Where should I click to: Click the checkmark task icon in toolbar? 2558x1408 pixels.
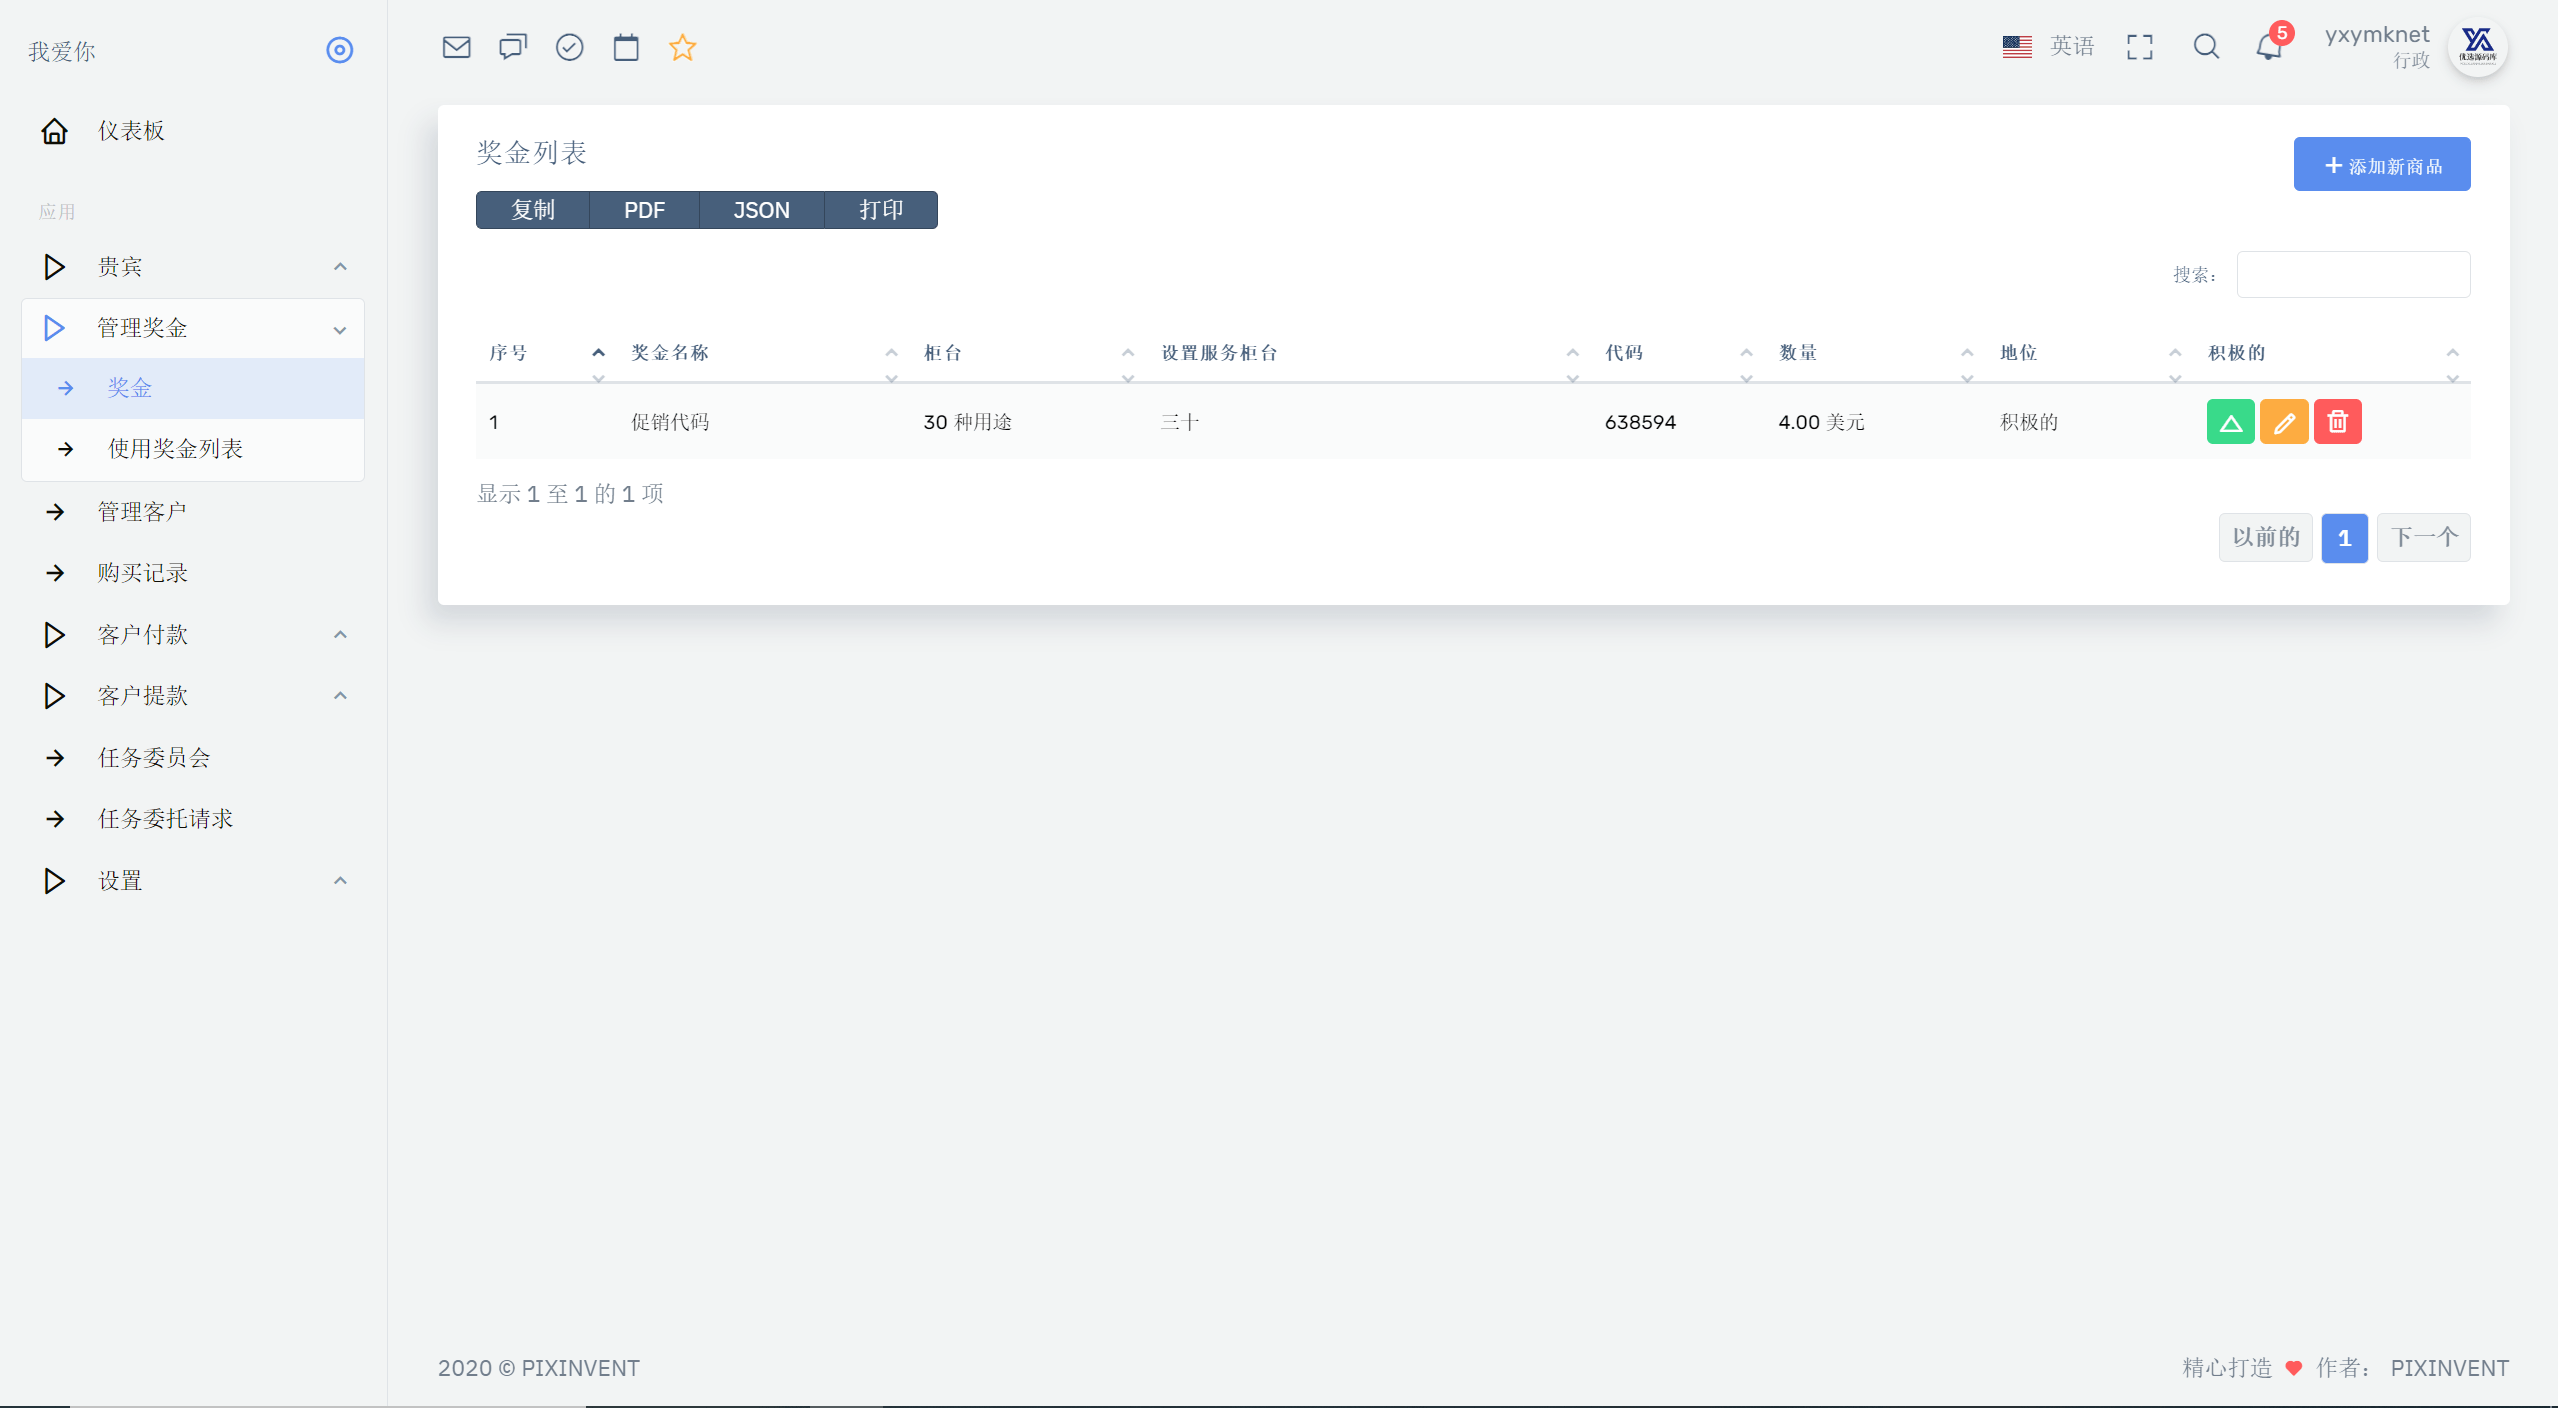(x=570, y=47)
